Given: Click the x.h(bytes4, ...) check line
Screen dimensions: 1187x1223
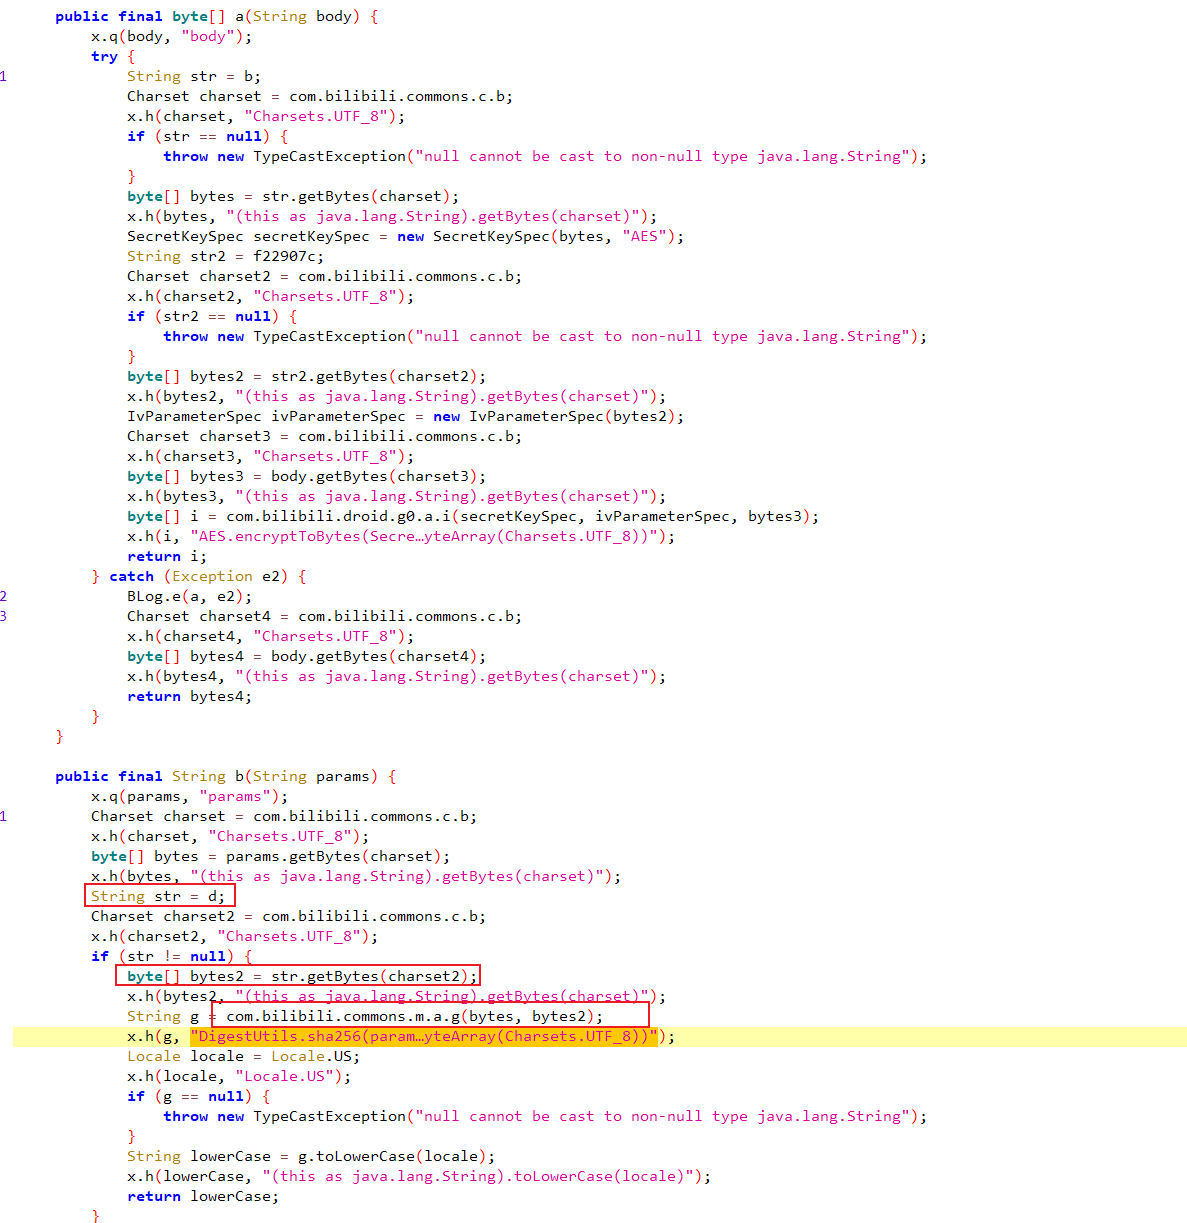Looking at the screenshot, I should tap(396, 676).
